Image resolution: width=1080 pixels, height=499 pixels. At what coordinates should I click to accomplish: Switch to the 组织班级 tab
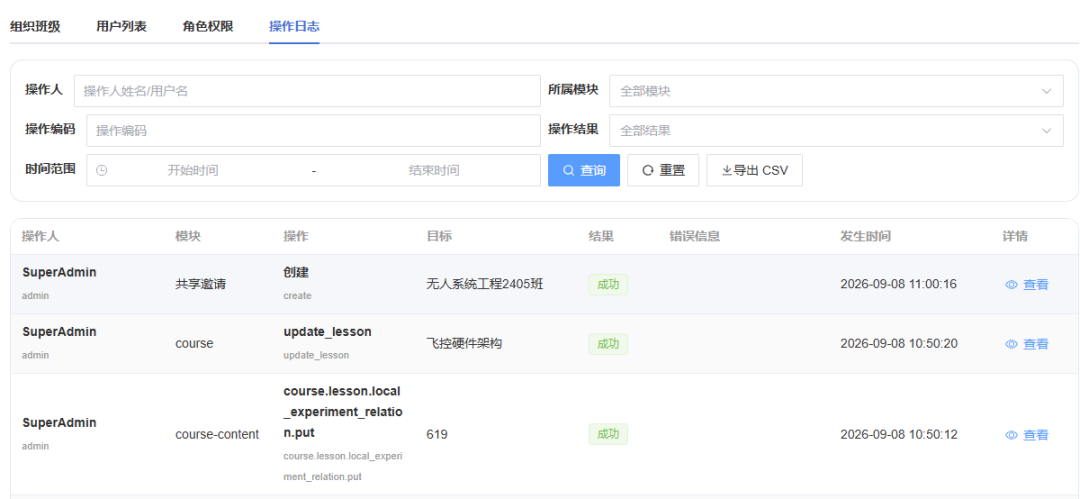pos(35,27)
